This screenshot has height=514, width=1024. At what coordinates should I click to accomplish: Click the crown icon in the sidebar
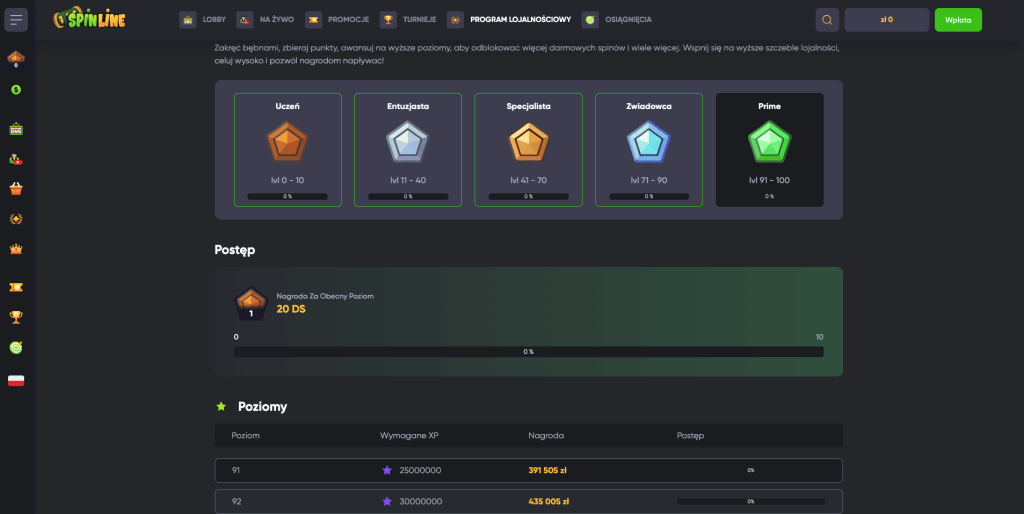tap(16, 248)
